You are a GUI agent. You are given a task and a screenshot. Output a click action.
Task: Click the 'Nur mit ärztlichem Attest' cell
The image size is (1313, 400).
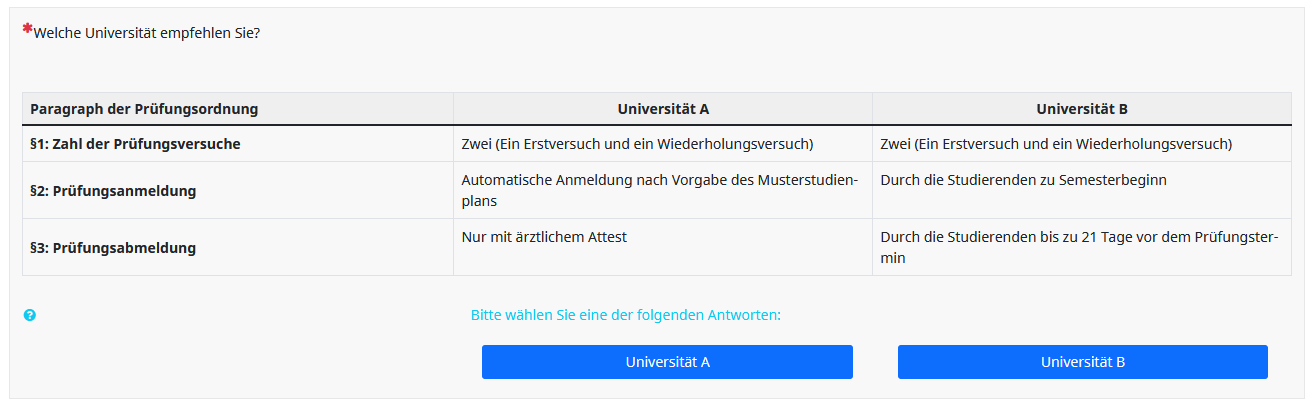click(544, 237)
